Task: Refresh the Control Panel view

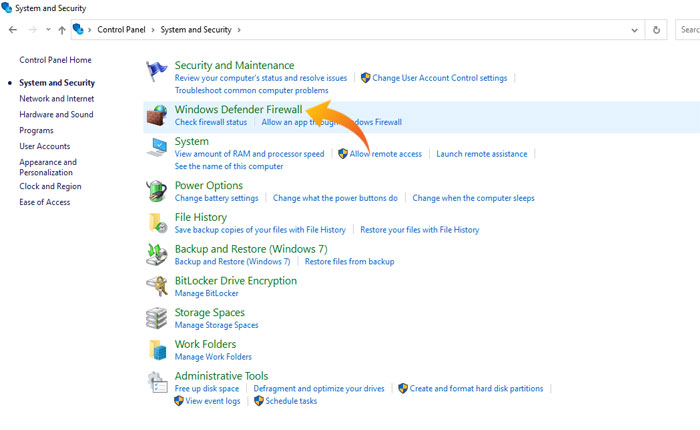Action: tap(656, 30)
